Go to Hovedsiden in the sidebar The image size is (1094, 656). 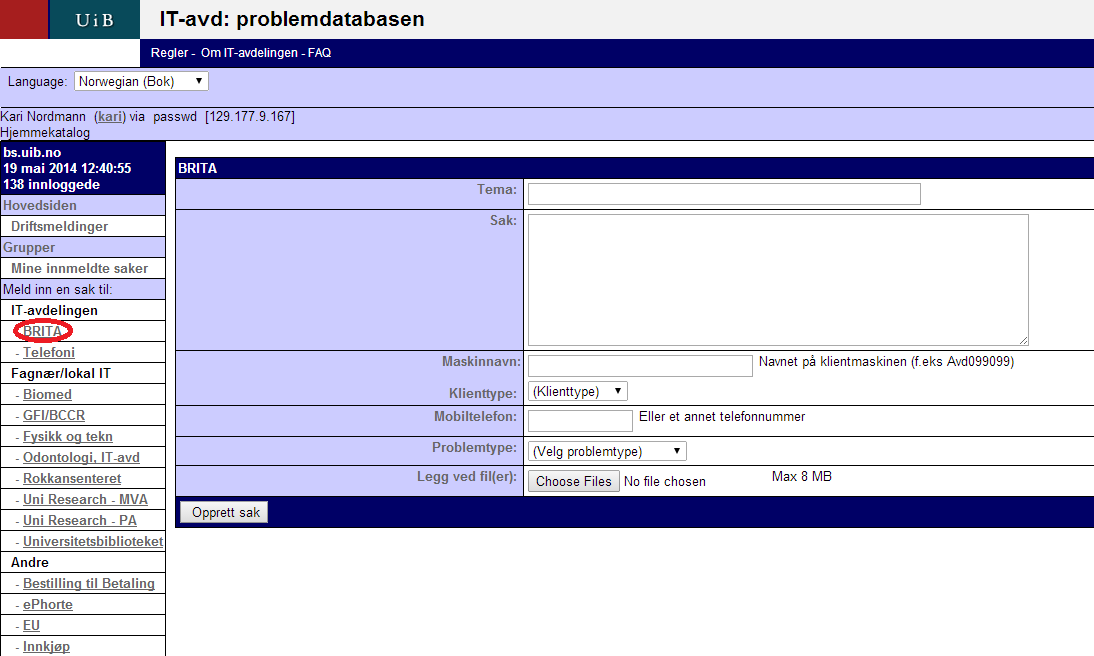click(x=40, y=205)
